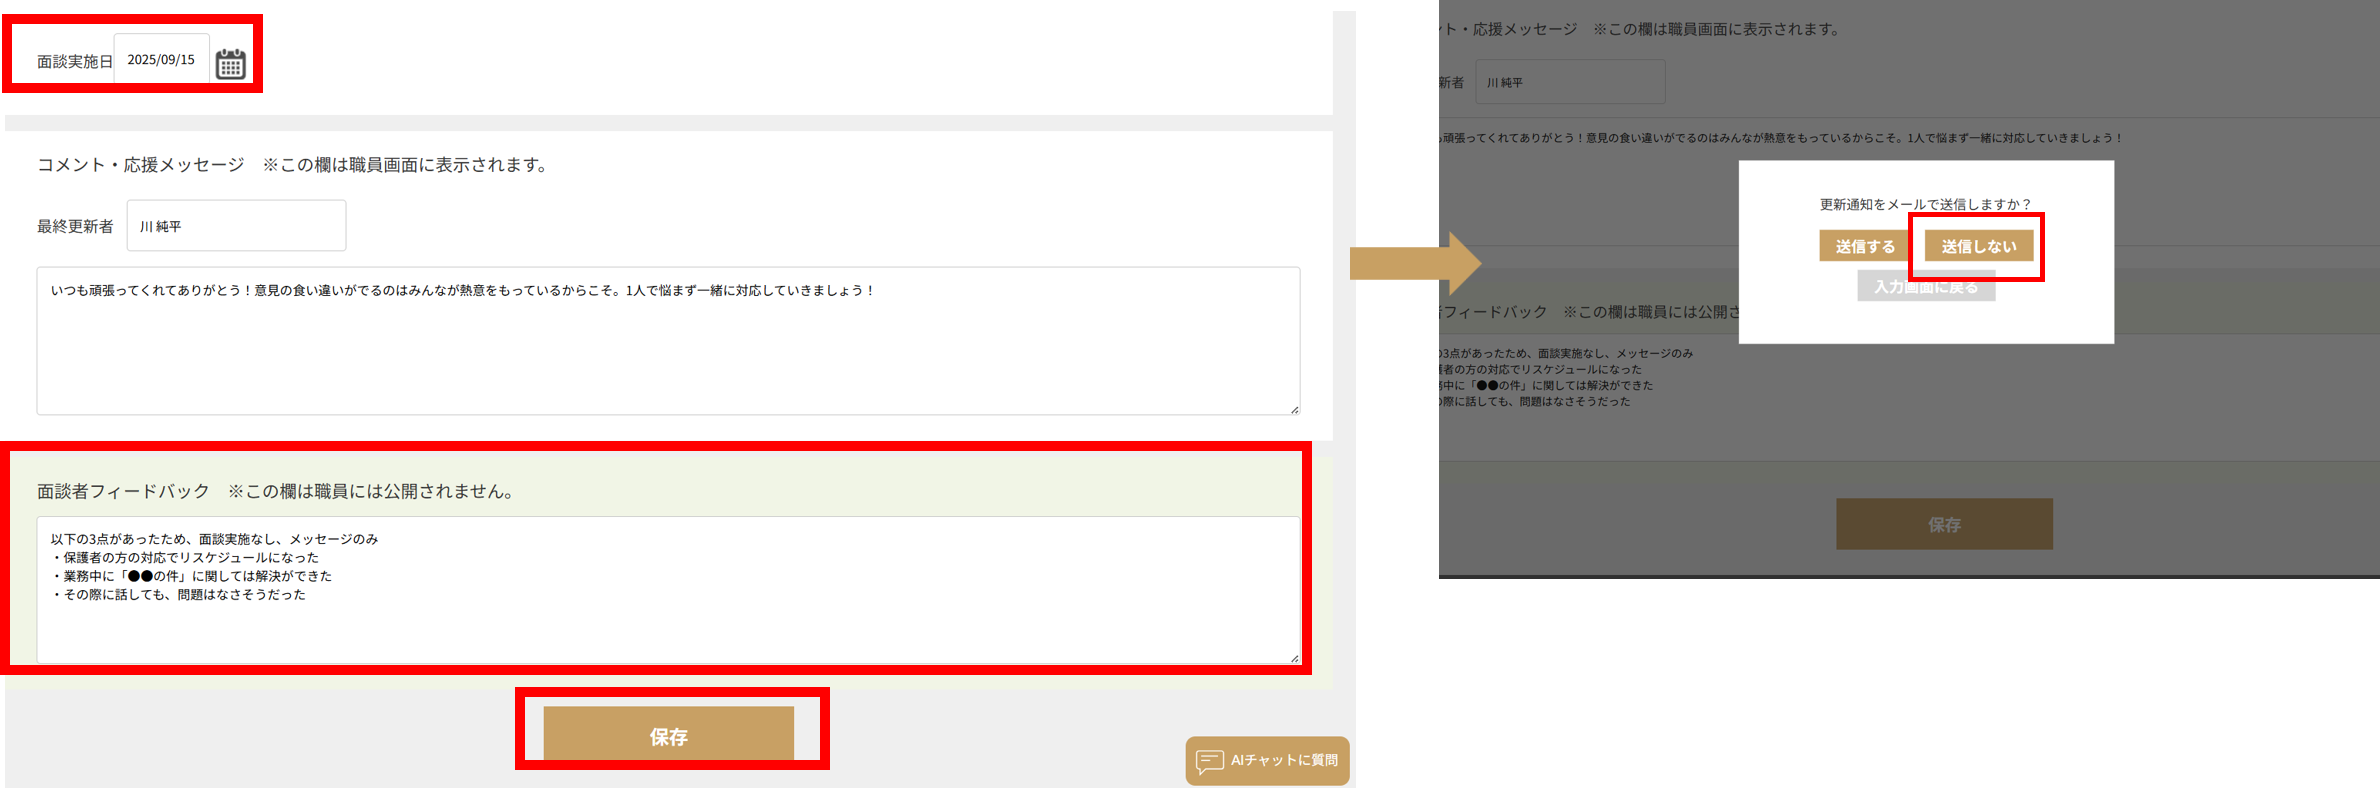Click the dimmed 保存 button behind the dialog
The width and height of the screenshot is (2380, 788).
click(1944, 524)
